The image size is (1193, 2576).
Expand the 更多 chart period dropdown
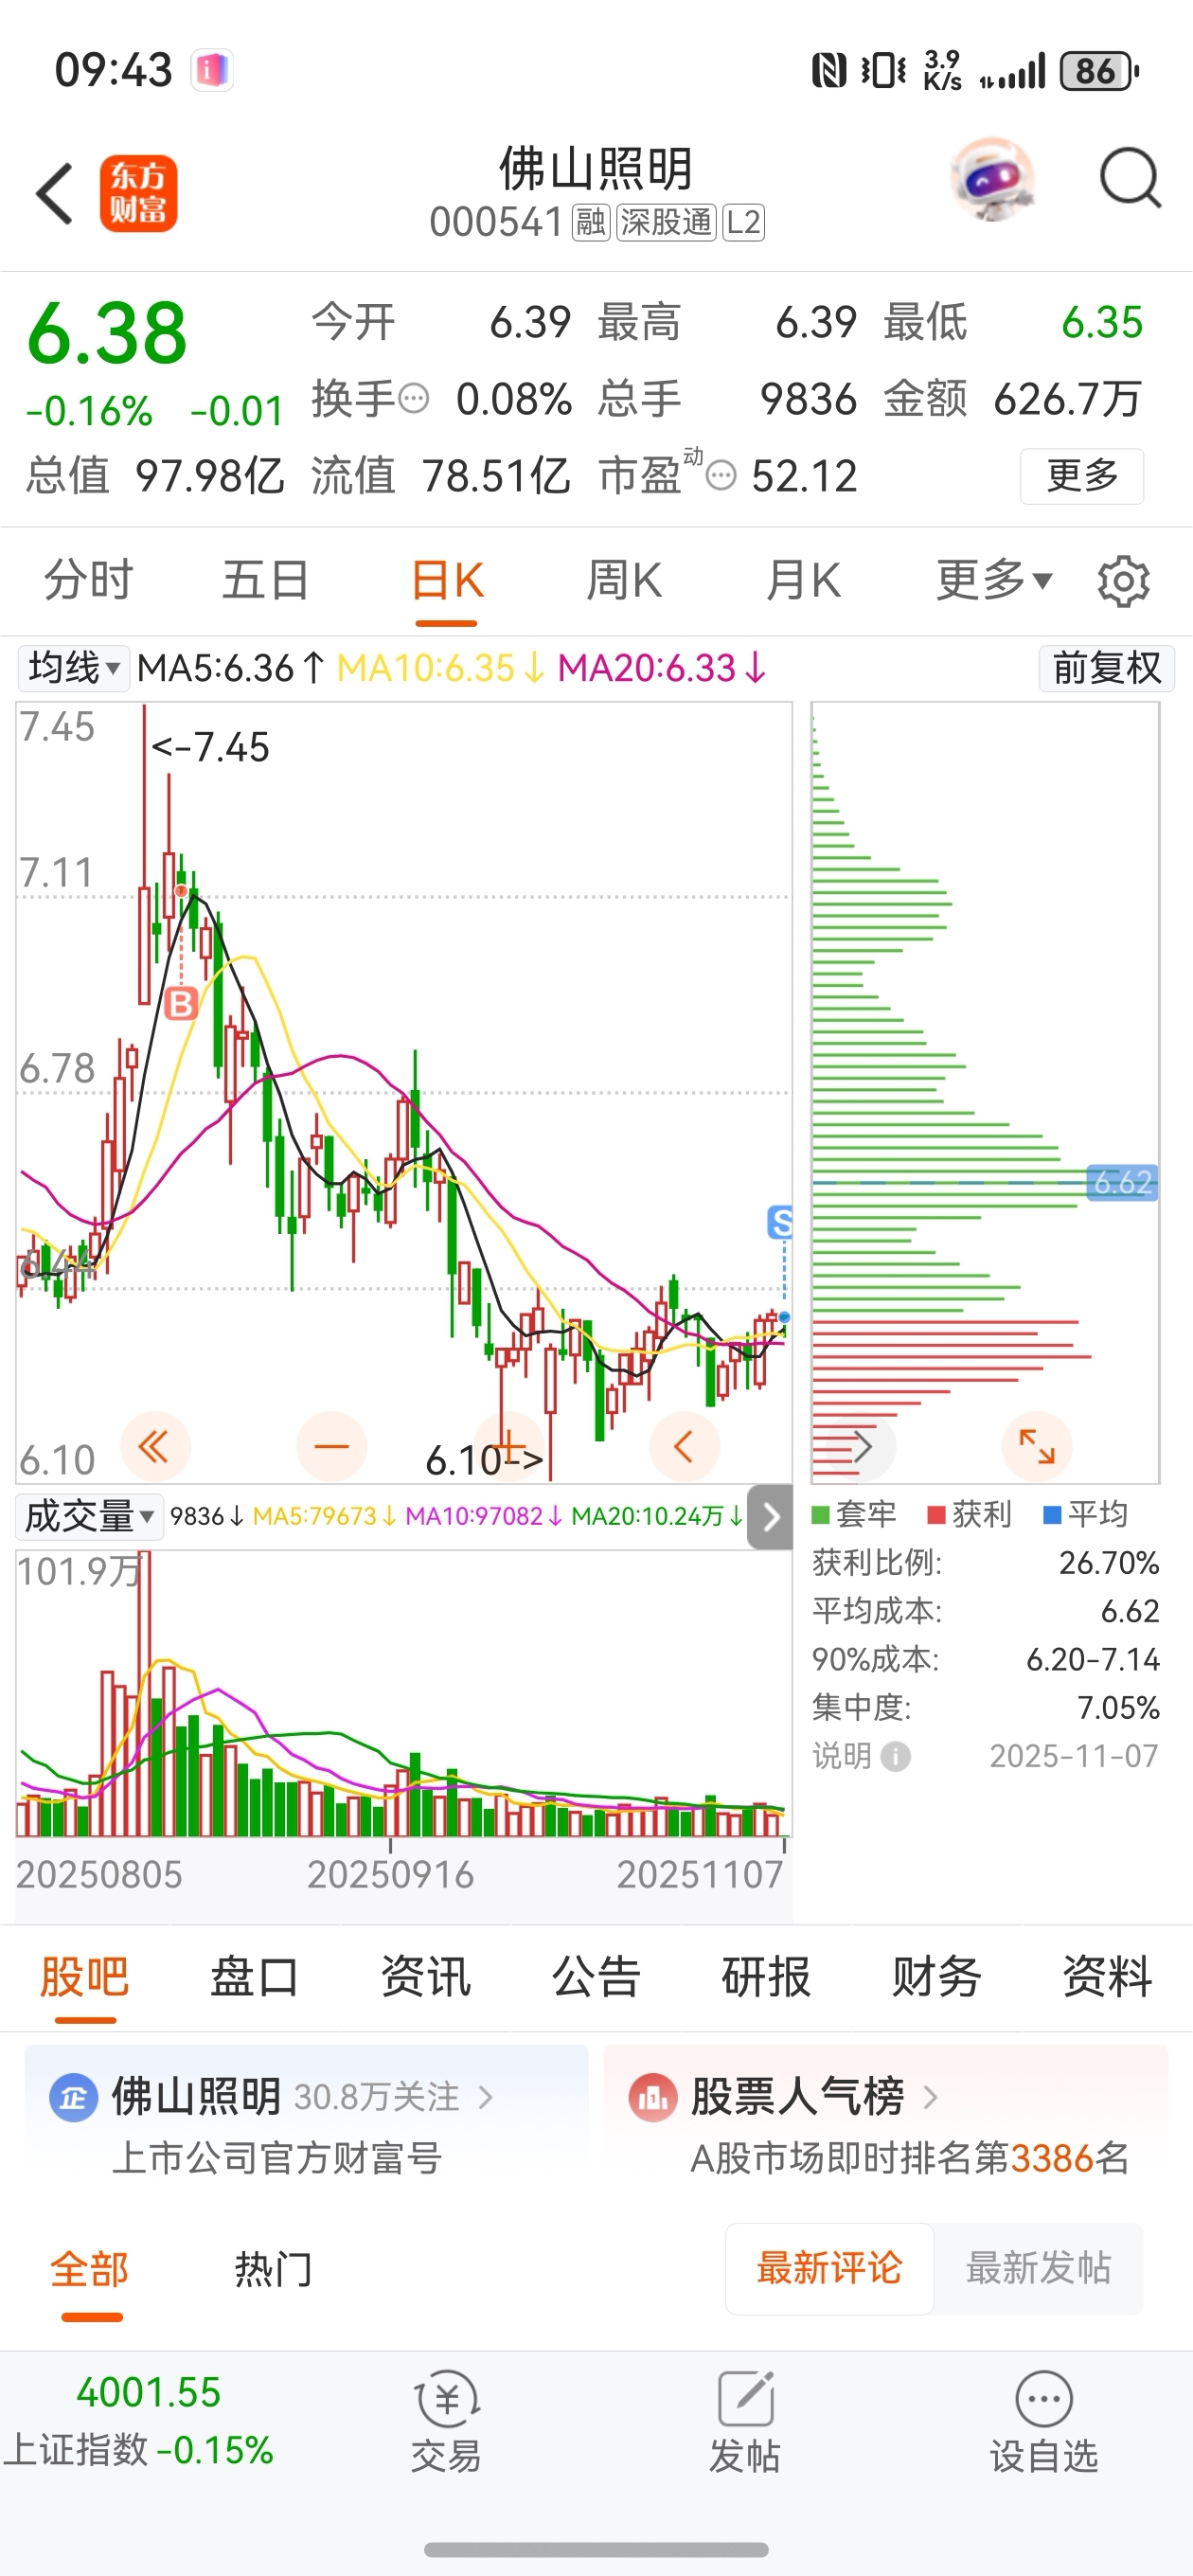pos(994,581)
